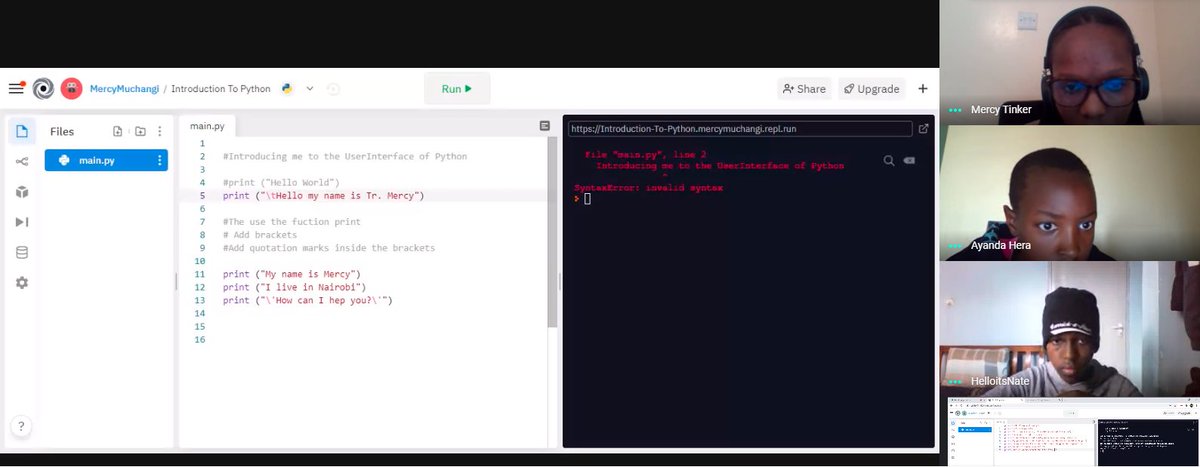Clear the console with the clear icon
The width and height of the screenshot is (1200, 467).
909,161
